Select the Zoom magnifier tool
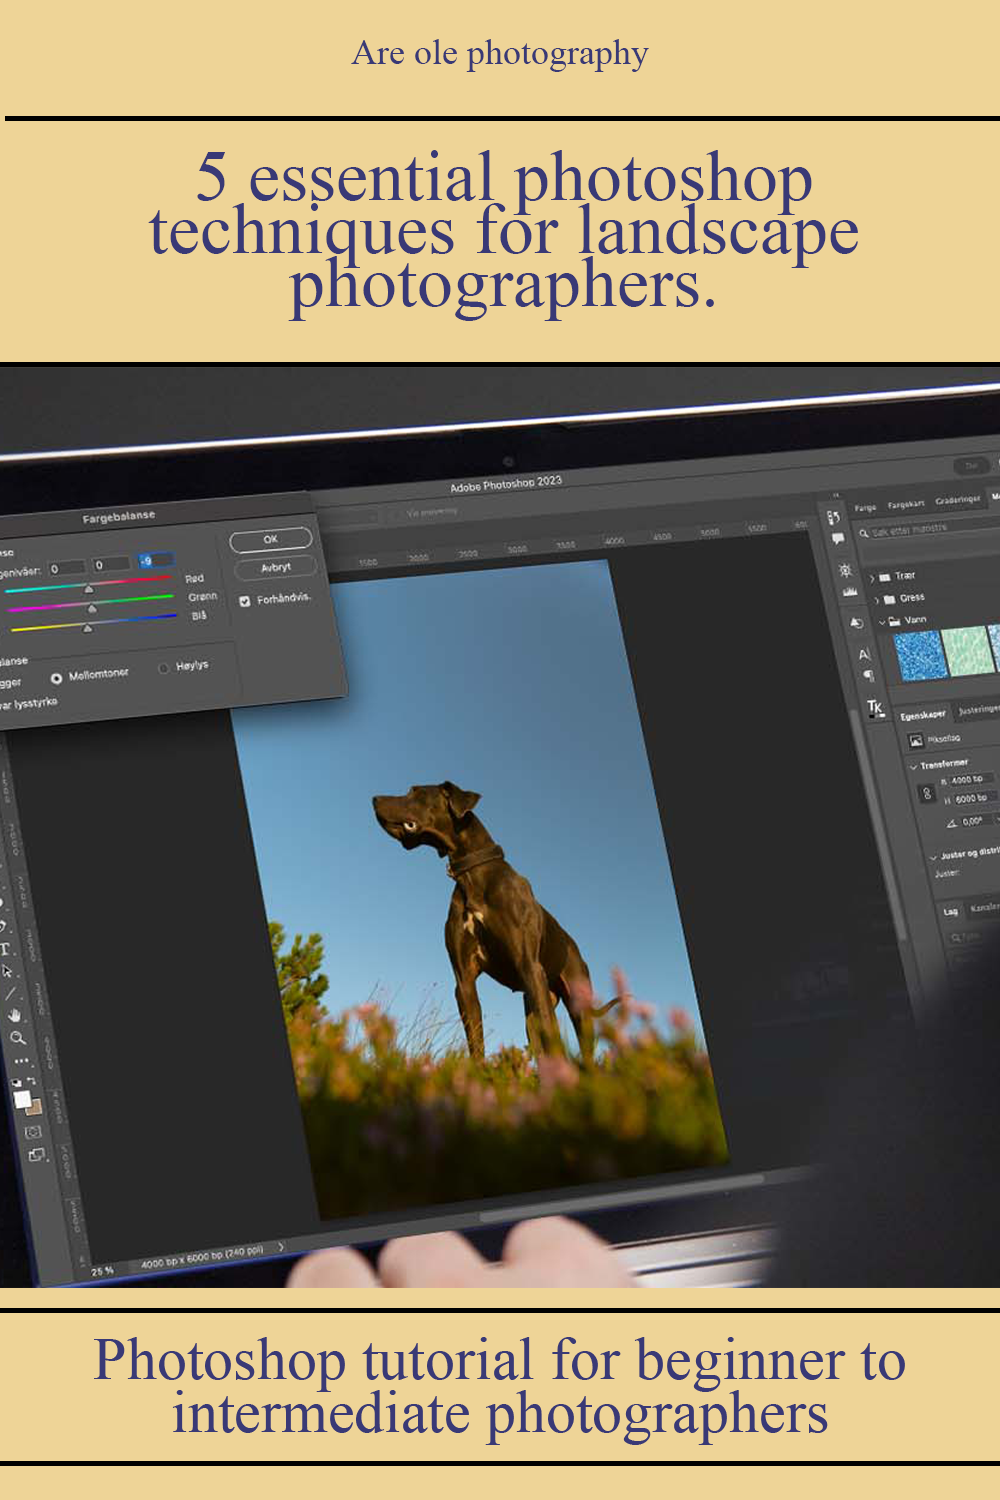 click(18, 1038)
